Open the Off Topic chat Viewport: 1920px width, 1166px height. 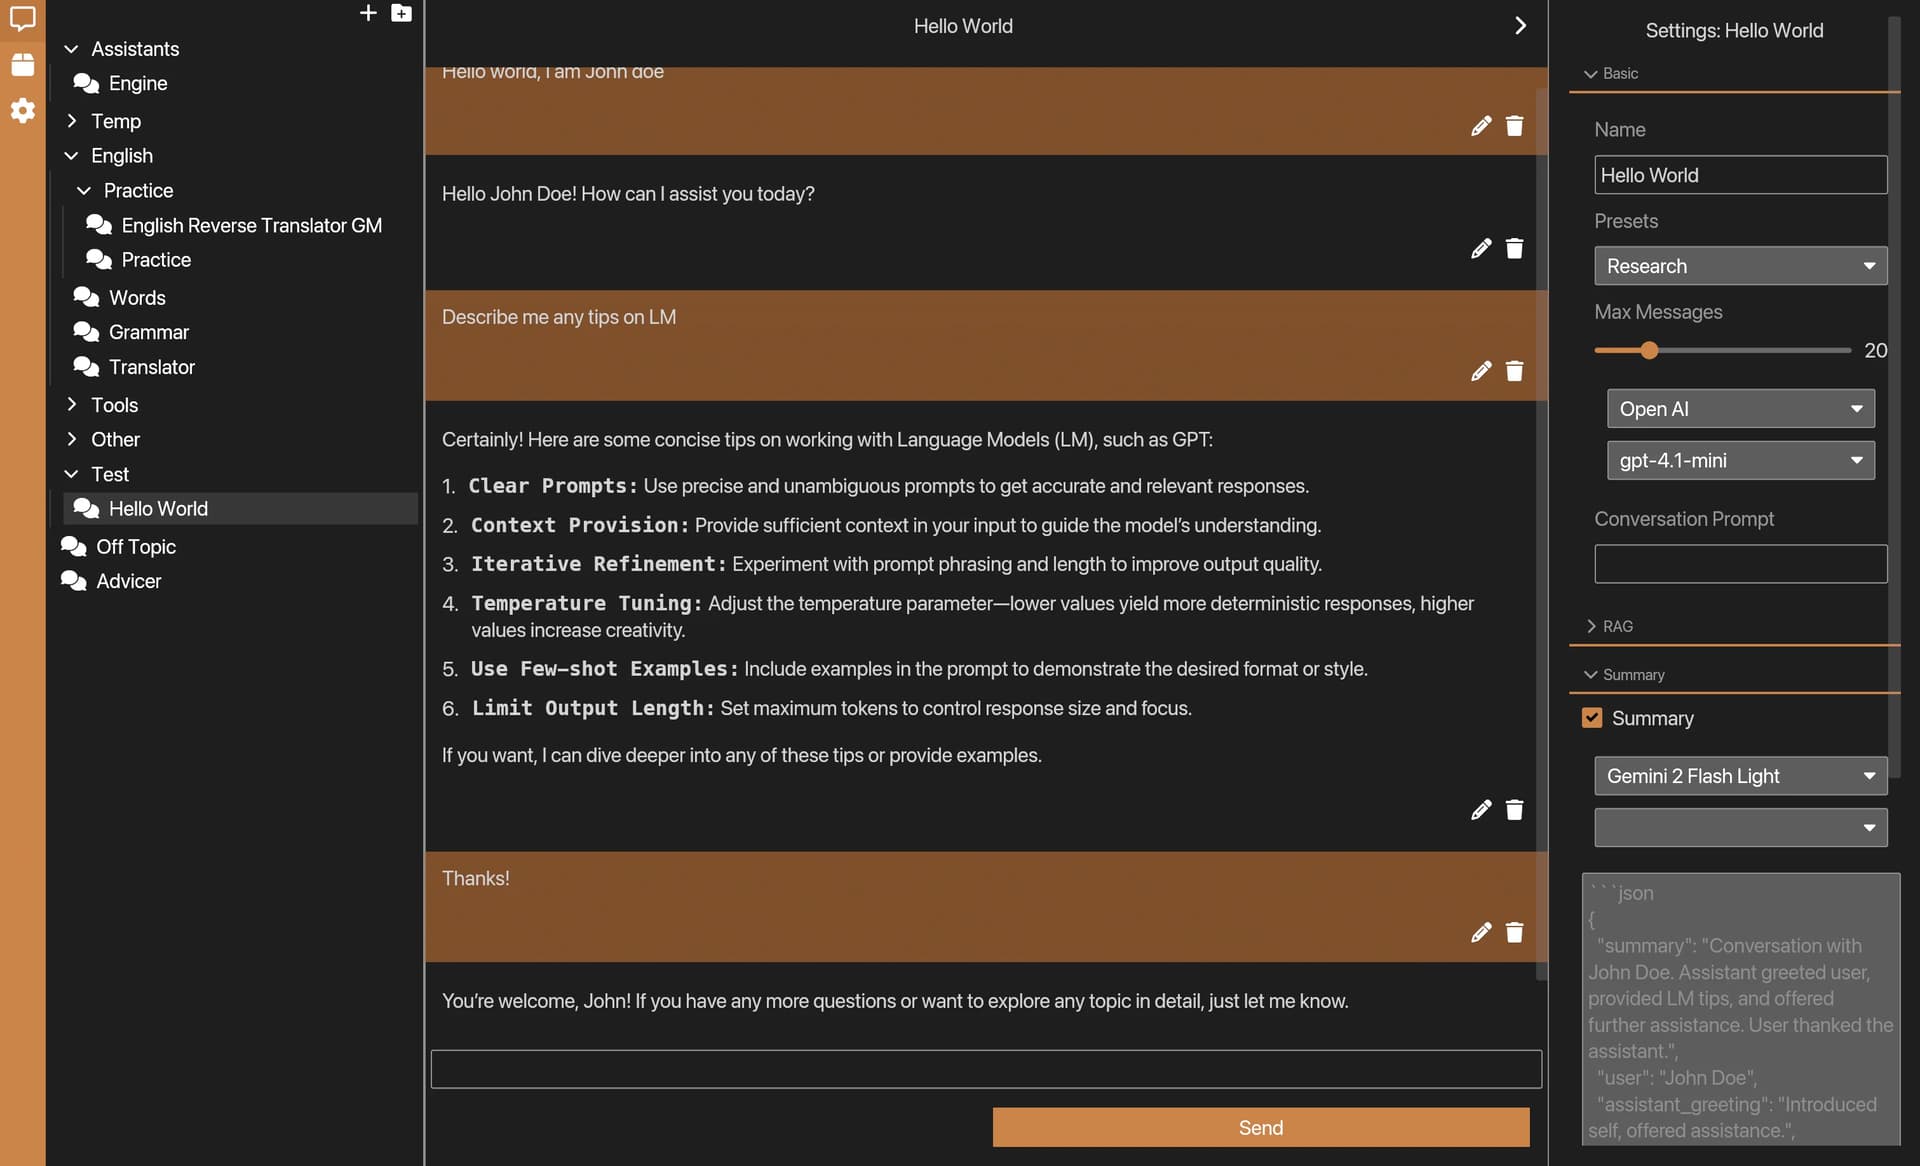[136, 547]
